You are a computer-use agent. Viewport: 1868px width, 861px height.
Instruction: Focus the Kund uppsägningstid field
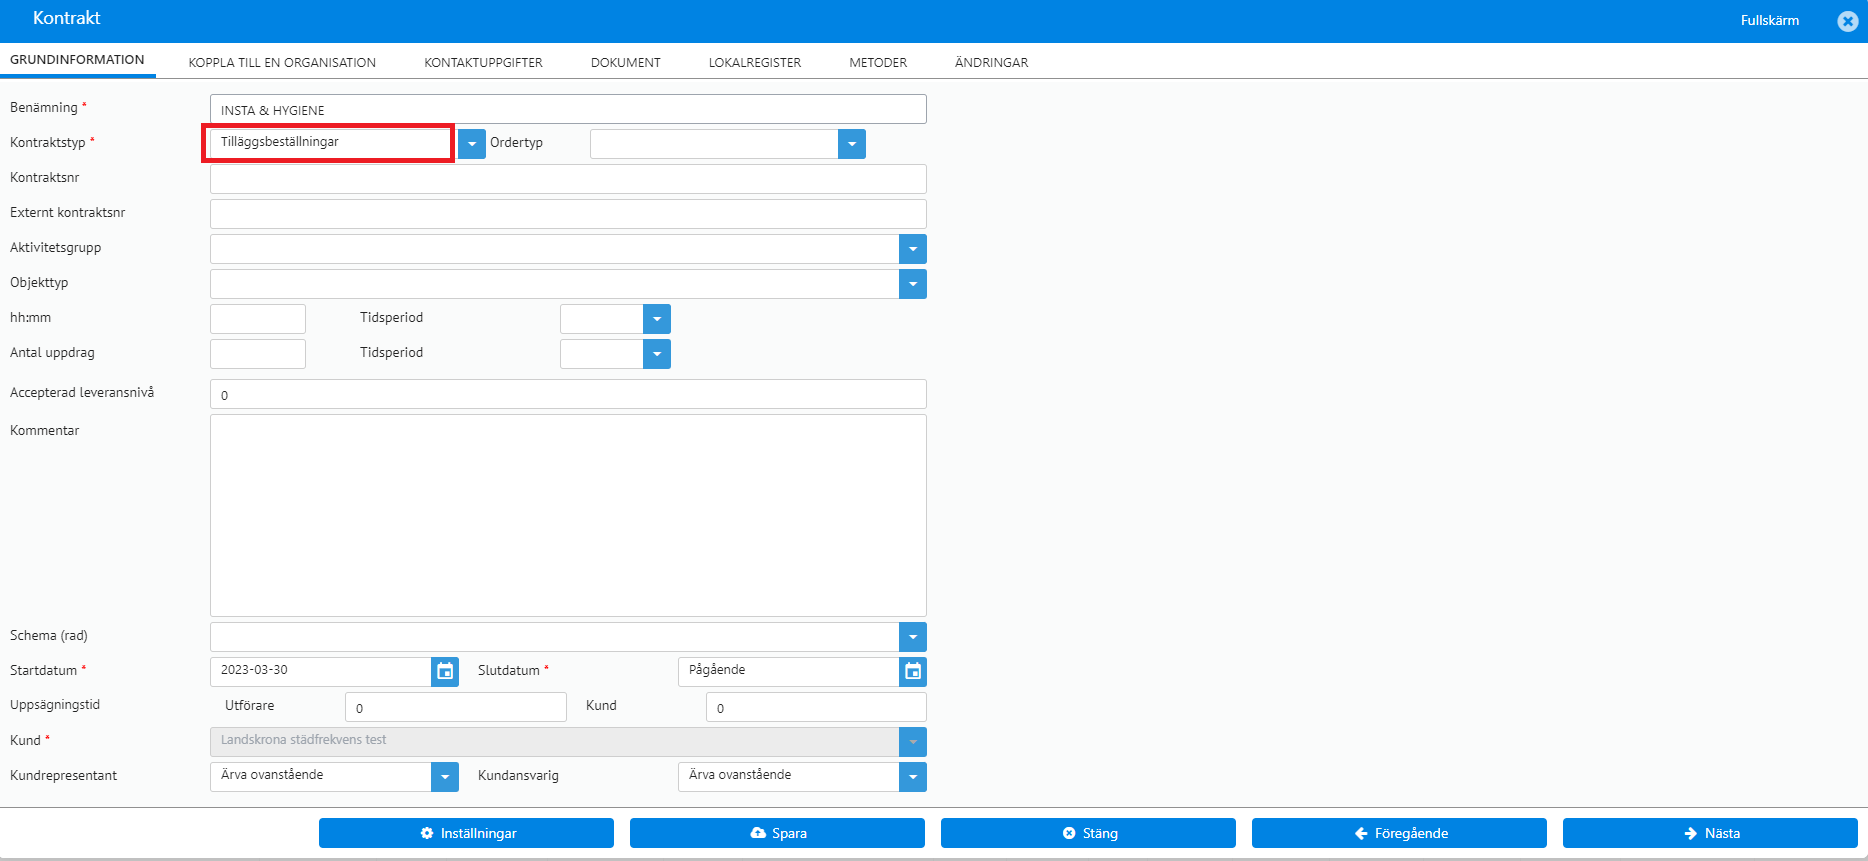tap(816, 707)
